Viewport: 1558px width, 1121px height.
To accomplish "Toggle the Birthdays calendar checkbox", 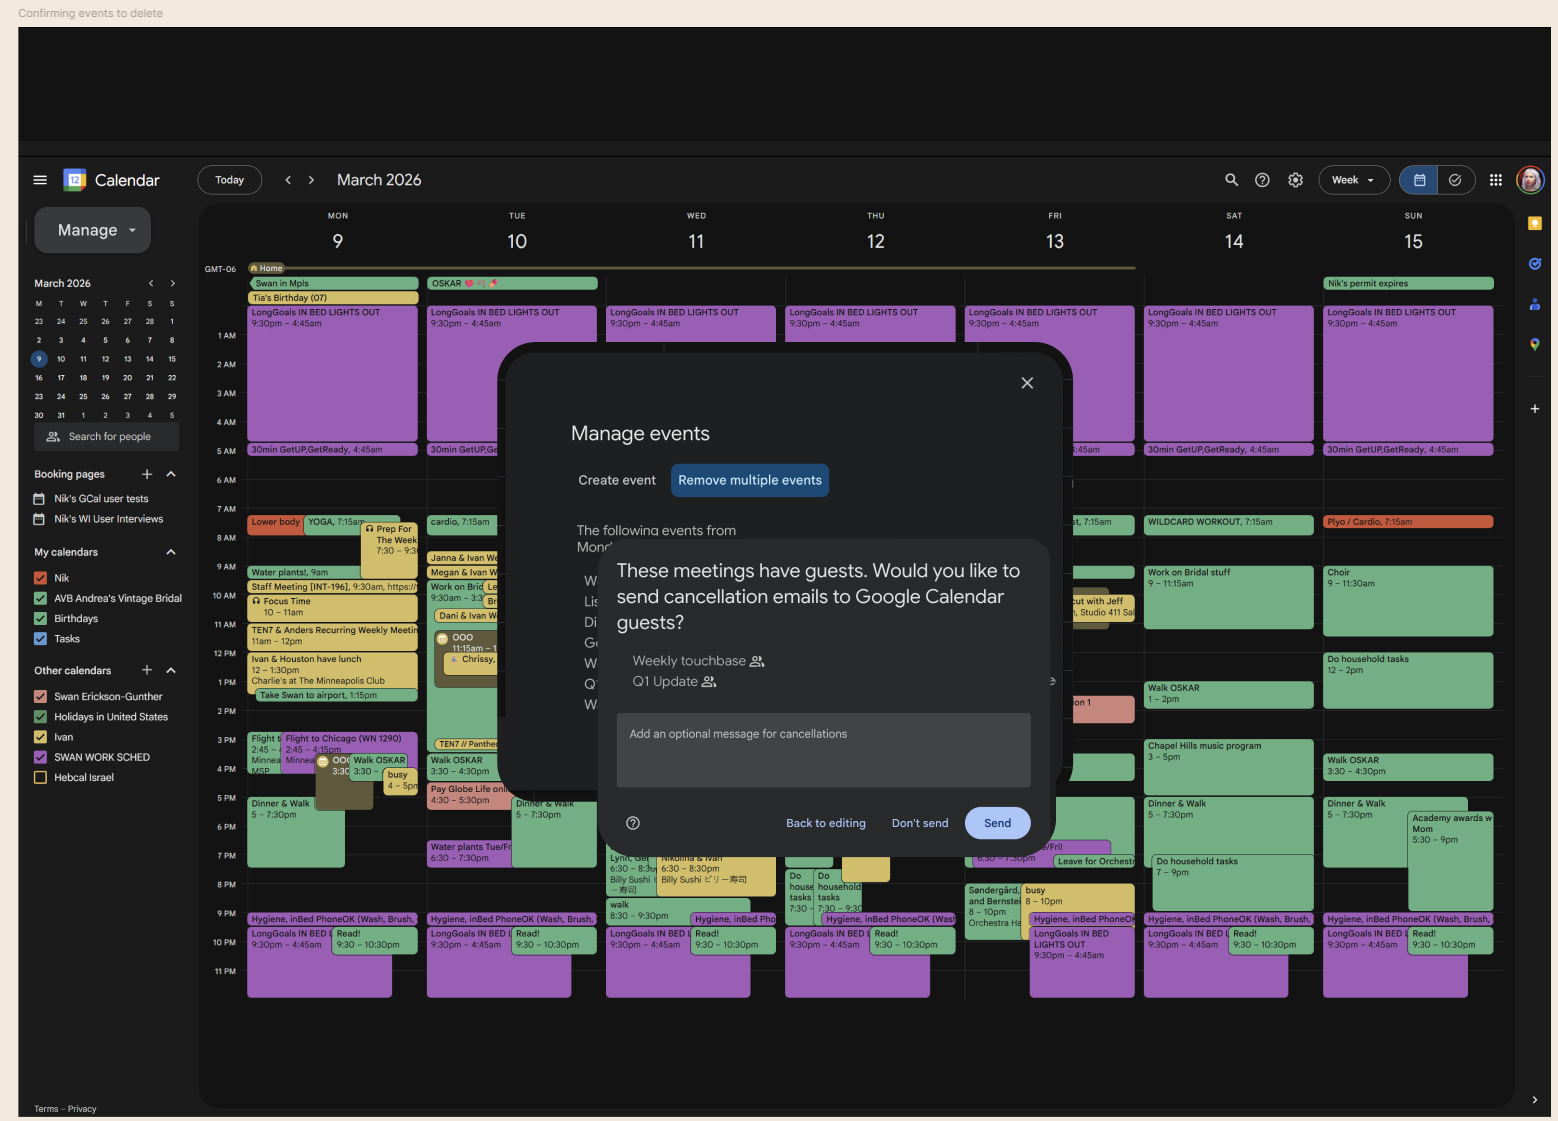I will click(41, 618).
